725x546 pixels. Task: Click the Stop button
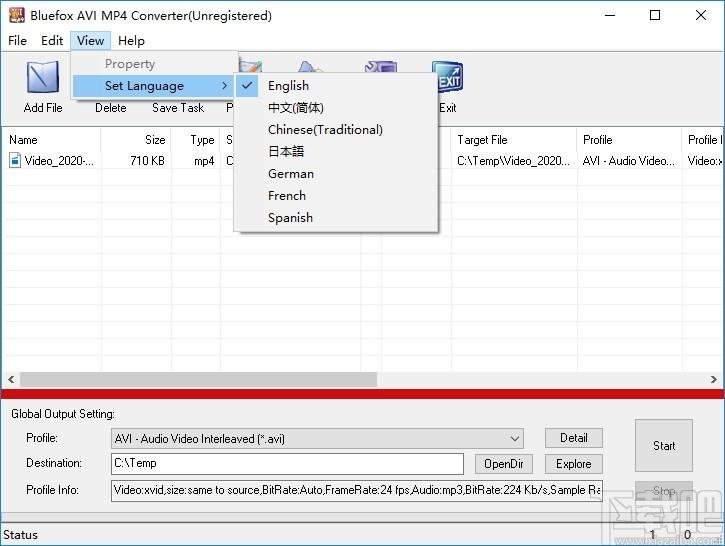point(664,491)
